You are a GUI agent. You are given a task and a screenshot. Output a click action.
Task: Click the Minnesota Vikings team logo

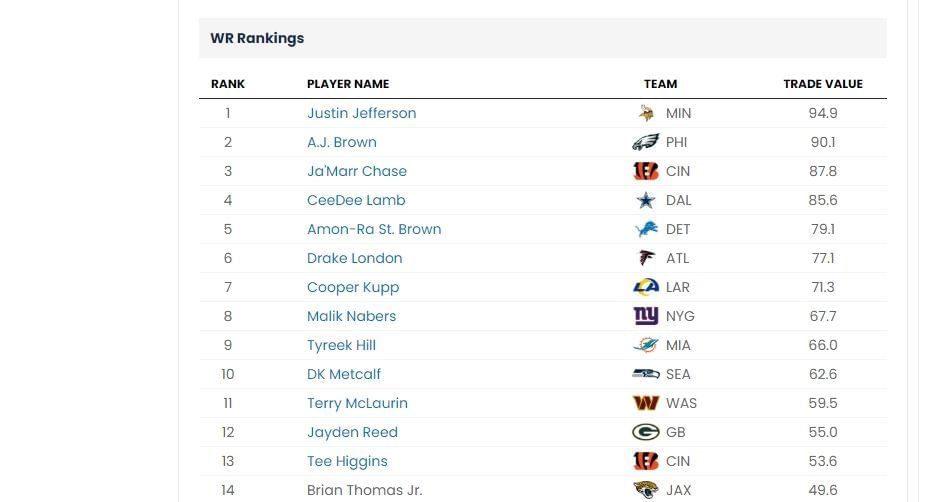(x=646, y=113)
